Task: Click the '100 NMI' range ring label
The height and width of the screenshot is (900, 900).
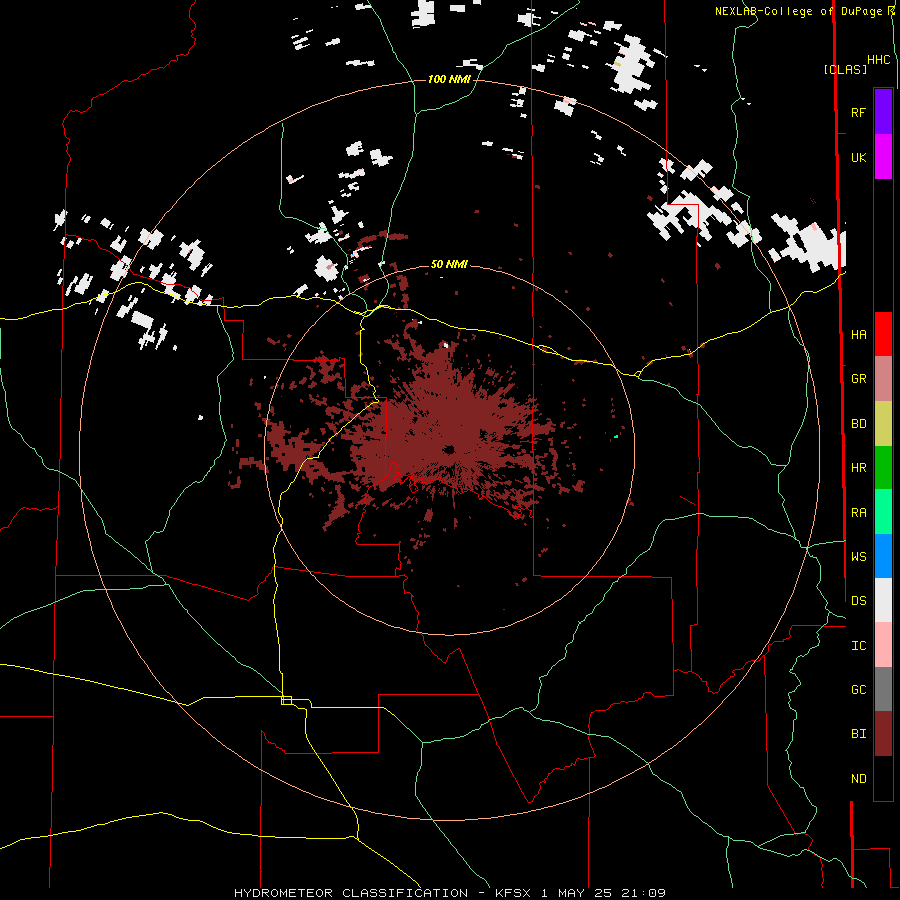Action: coord(449,79)
